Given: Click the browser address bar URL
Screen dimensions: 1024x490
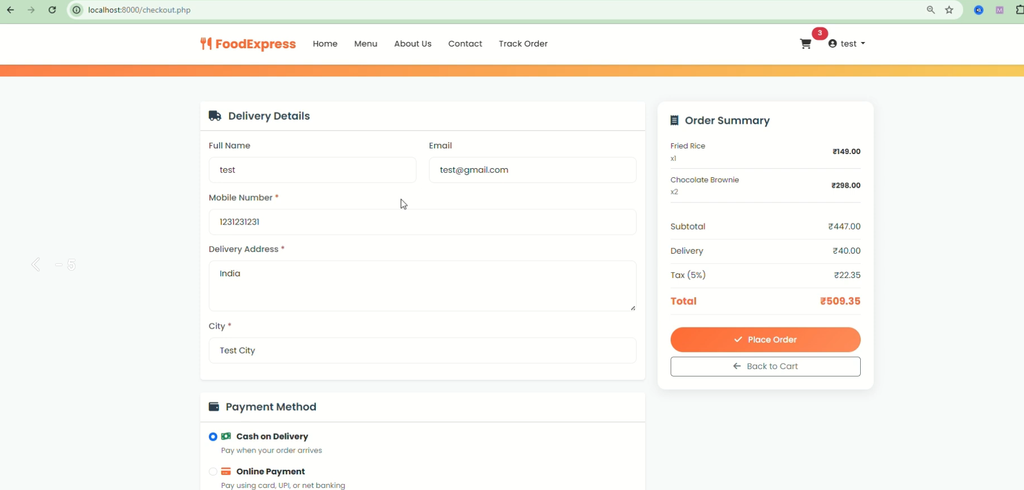Looking at the screenshot, I should point(140,10).
